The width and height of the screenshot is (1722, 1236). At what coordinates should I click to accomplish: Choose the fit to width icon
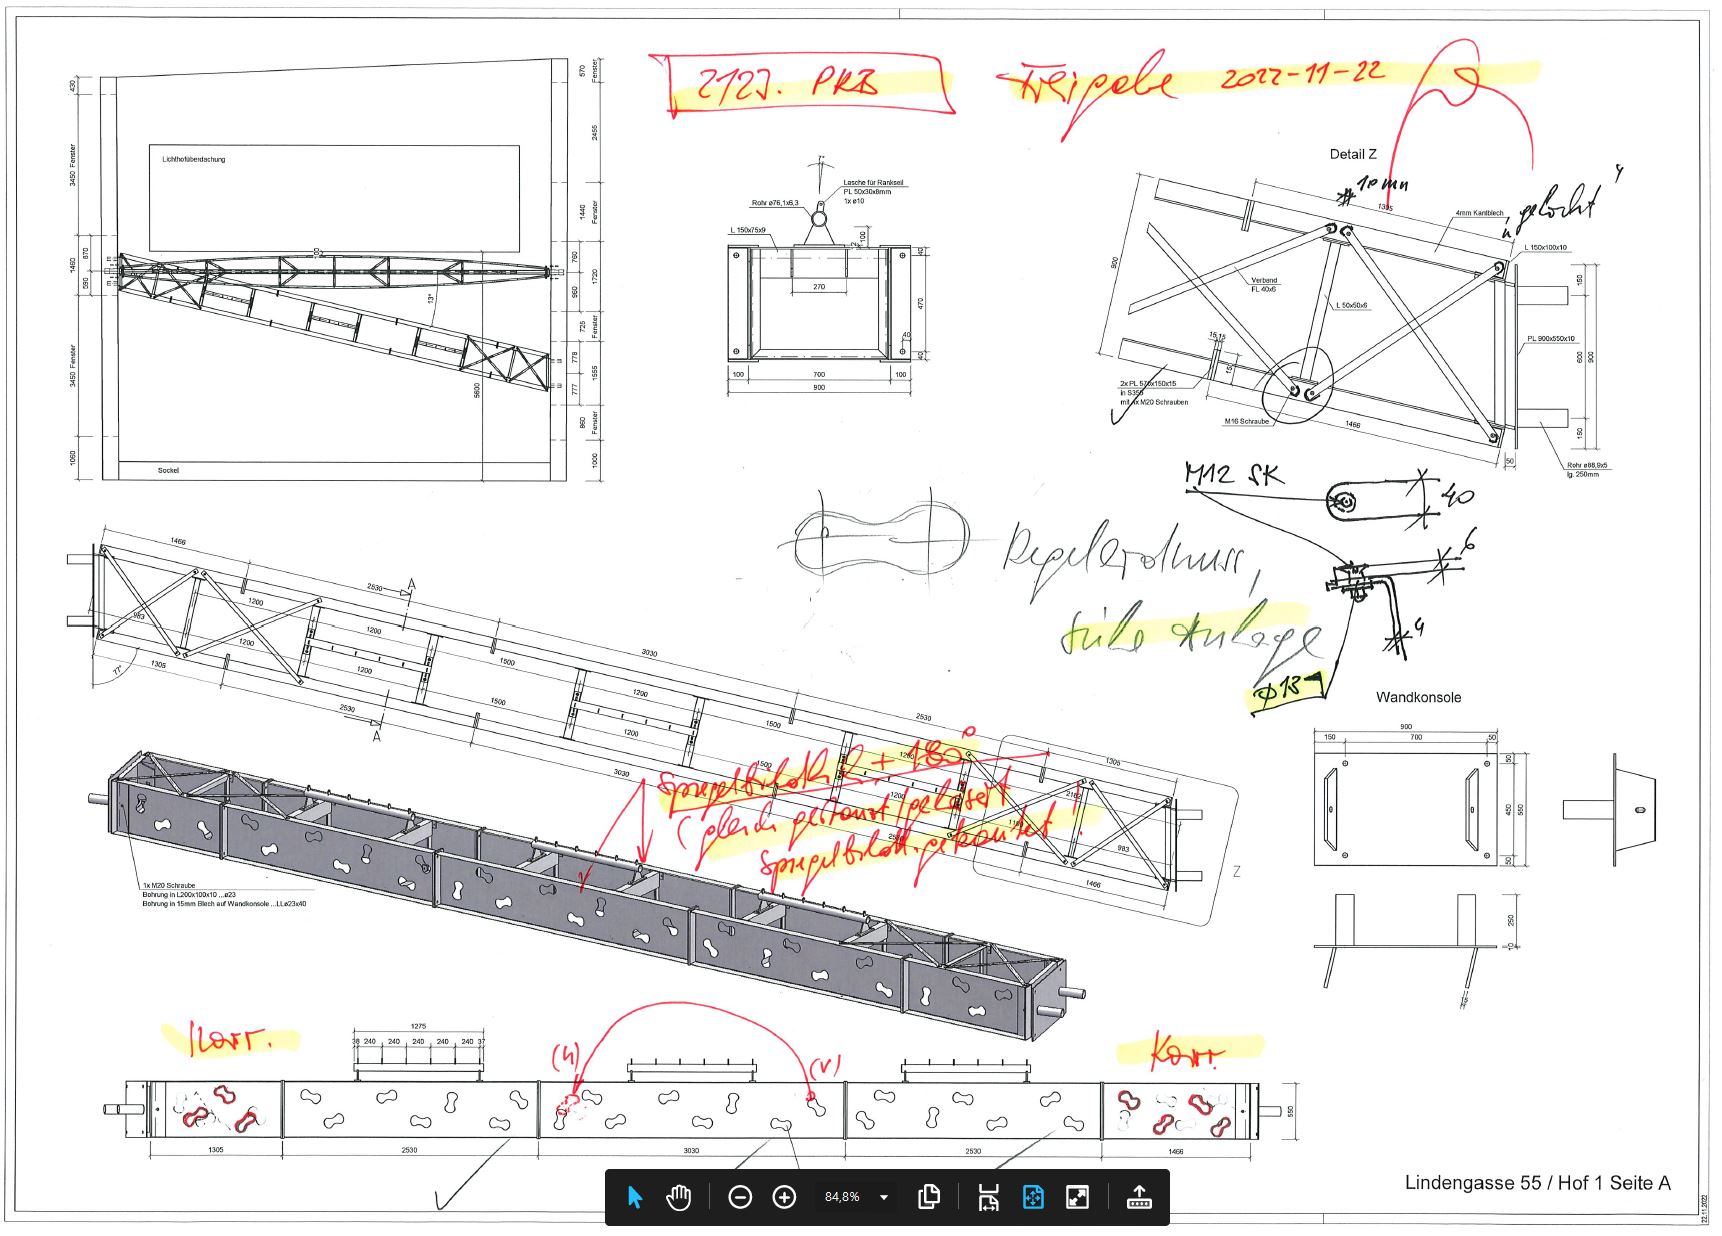988,1197
